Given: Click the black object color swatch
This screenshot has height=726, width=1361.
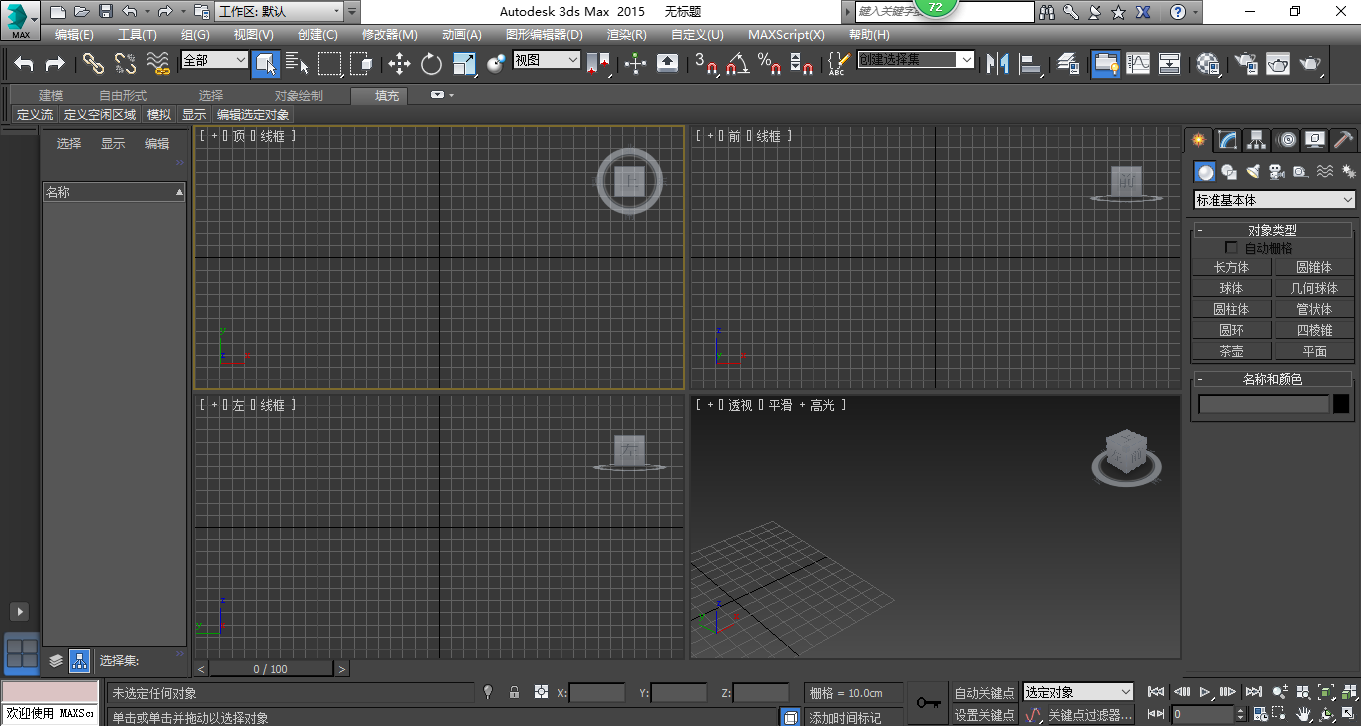Looking at the screenshot, I should click(1341, 404).
